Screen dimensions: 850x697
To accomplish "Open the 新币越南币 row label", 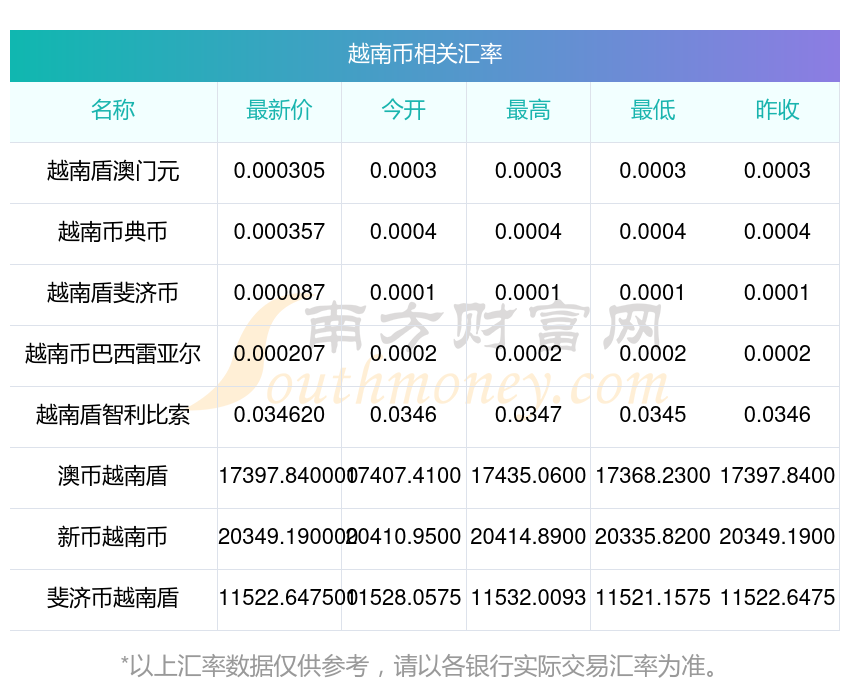I will click(x=113, y=537).
